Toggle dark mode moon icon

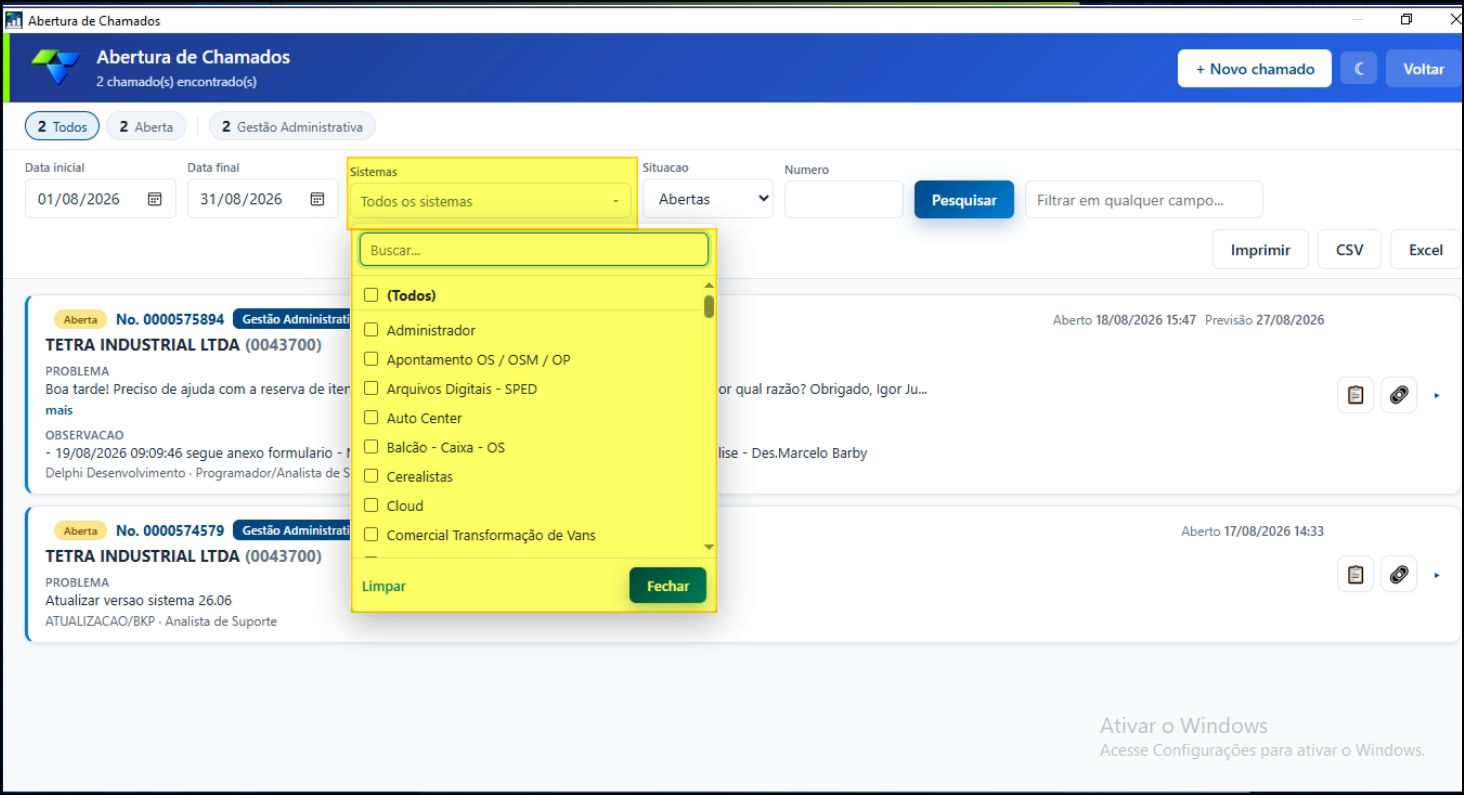pyautogui.click(x=1359, y=69)
